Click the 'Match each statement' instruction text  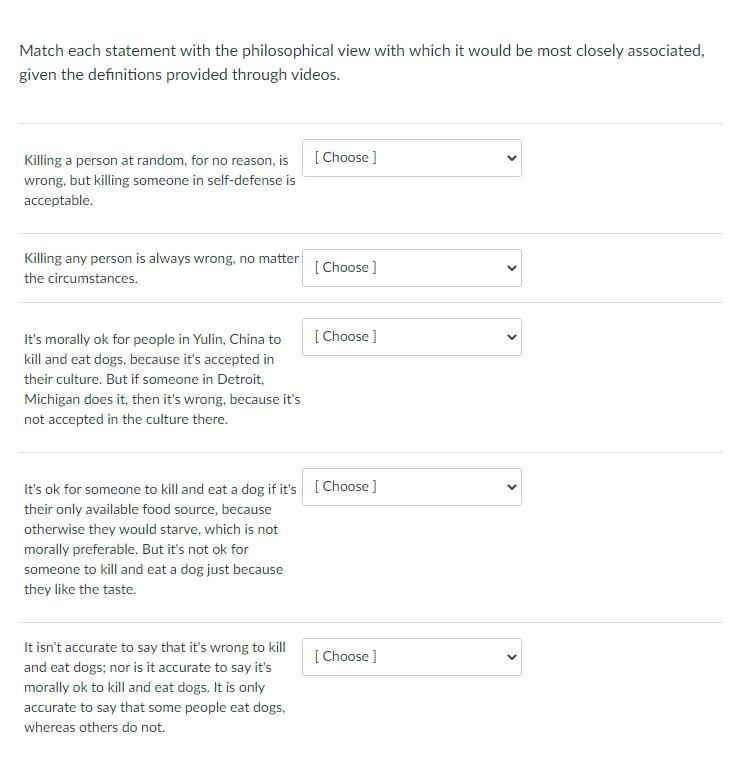[x=361, y=51]
